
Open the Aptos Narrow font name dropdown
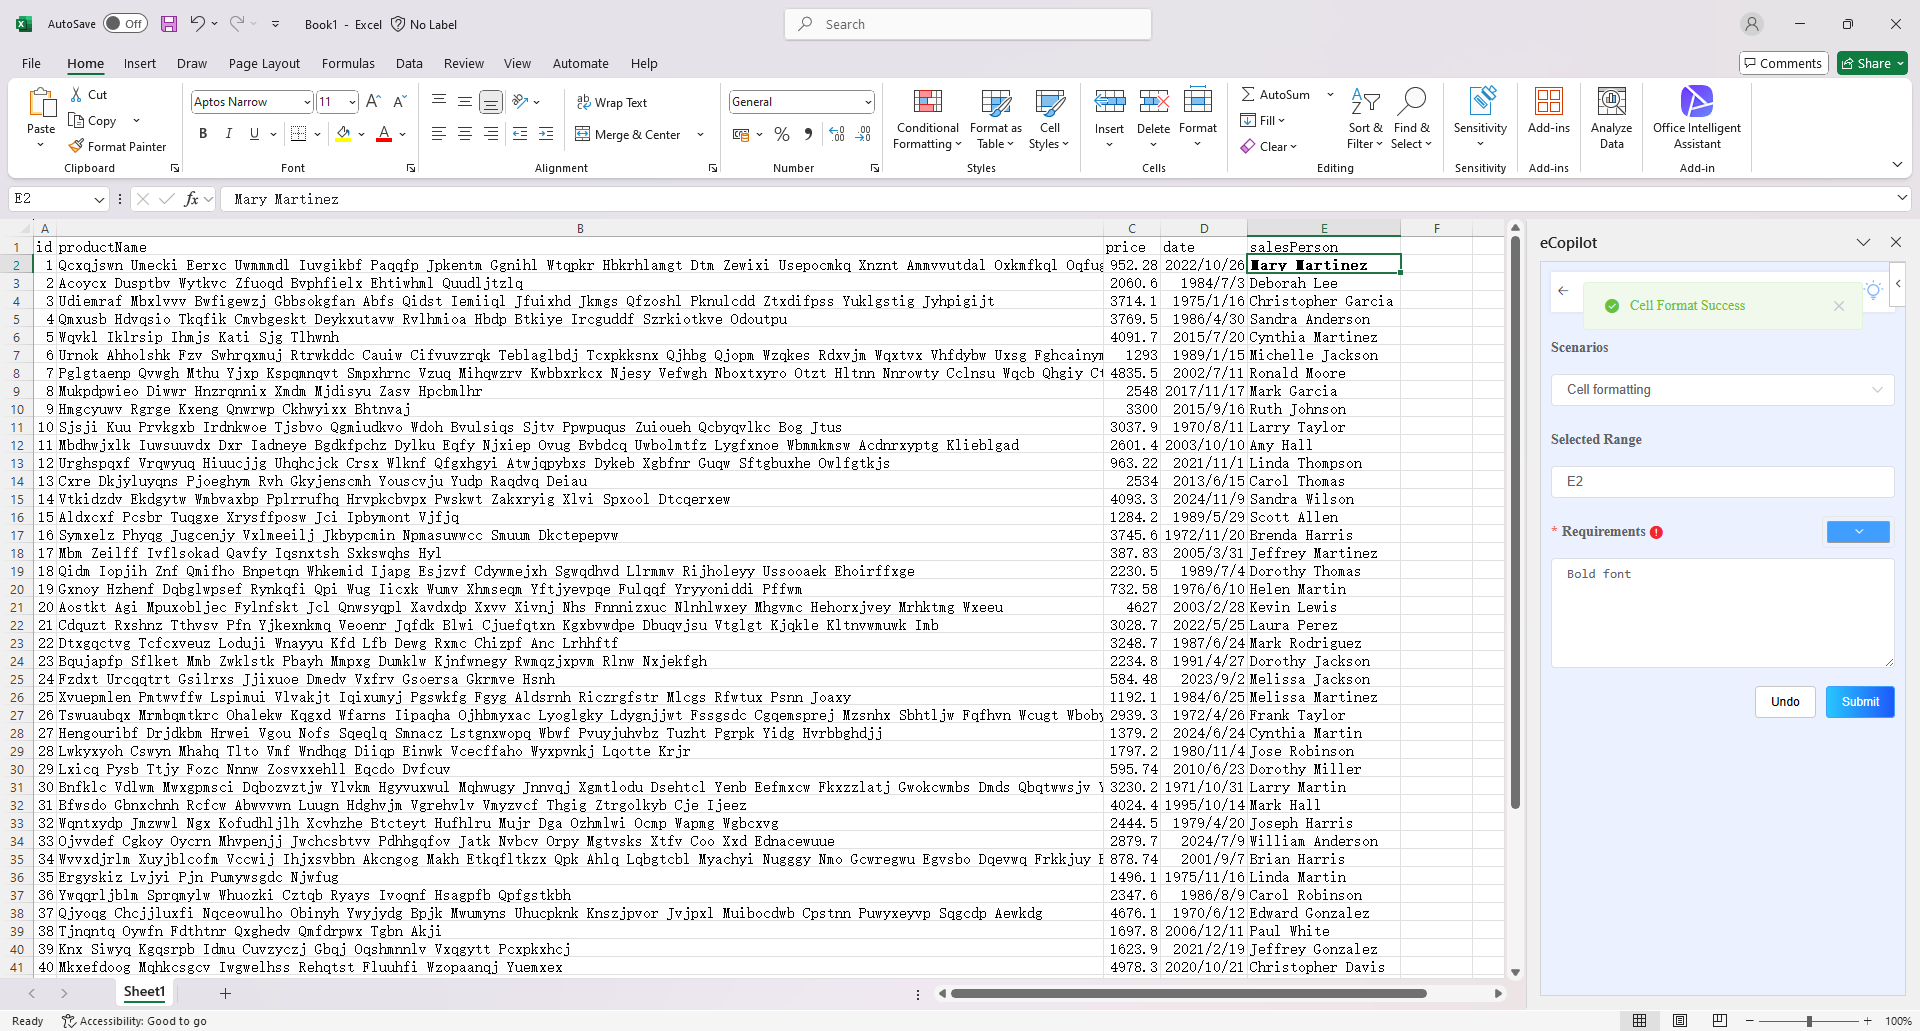tap(306, 102)
